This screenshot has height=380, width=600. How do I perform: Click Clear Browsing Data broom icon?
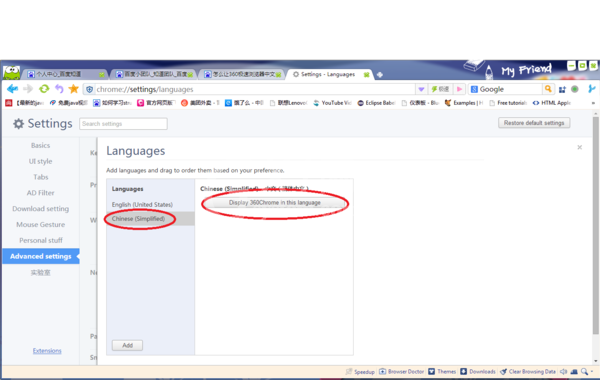pos(504,372)
